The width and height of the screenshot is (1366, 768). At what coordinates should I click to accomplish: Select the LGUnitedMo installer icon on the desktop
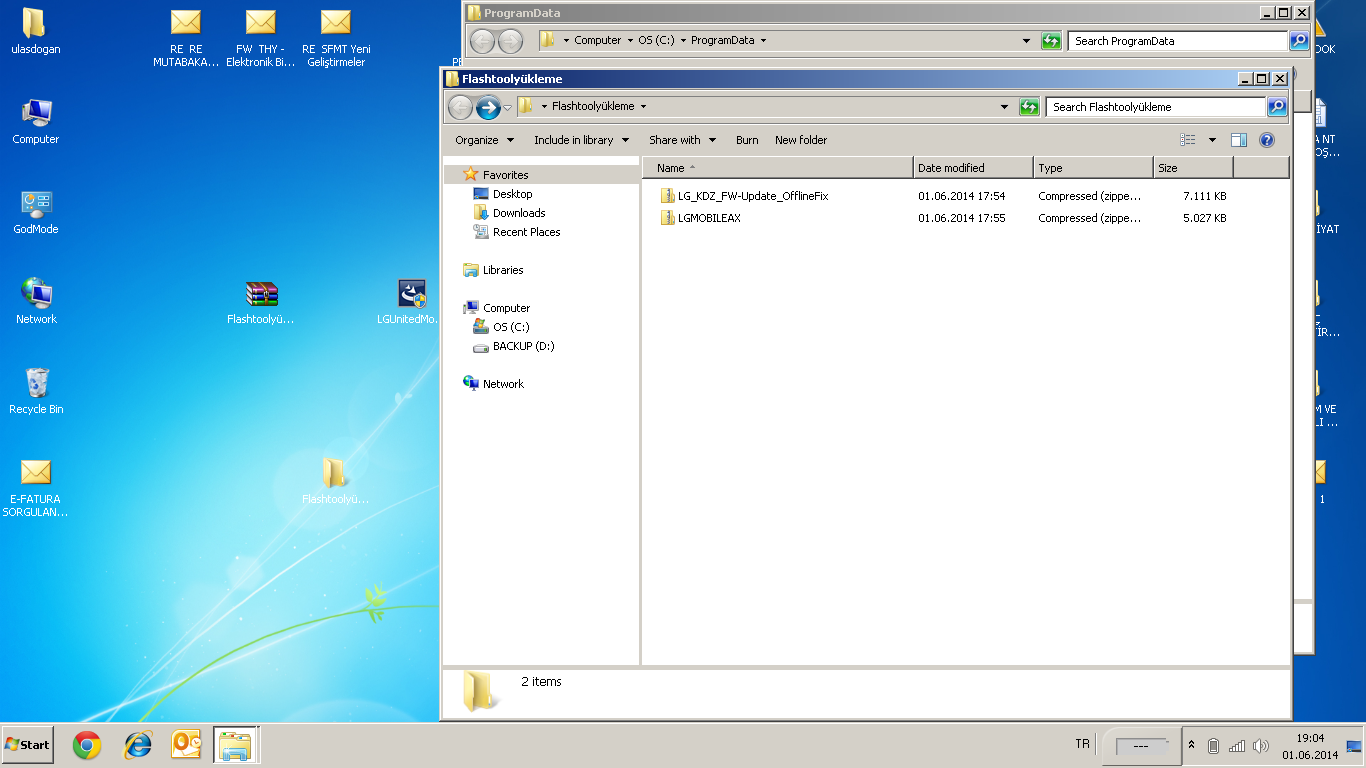(x=409, y=302)
